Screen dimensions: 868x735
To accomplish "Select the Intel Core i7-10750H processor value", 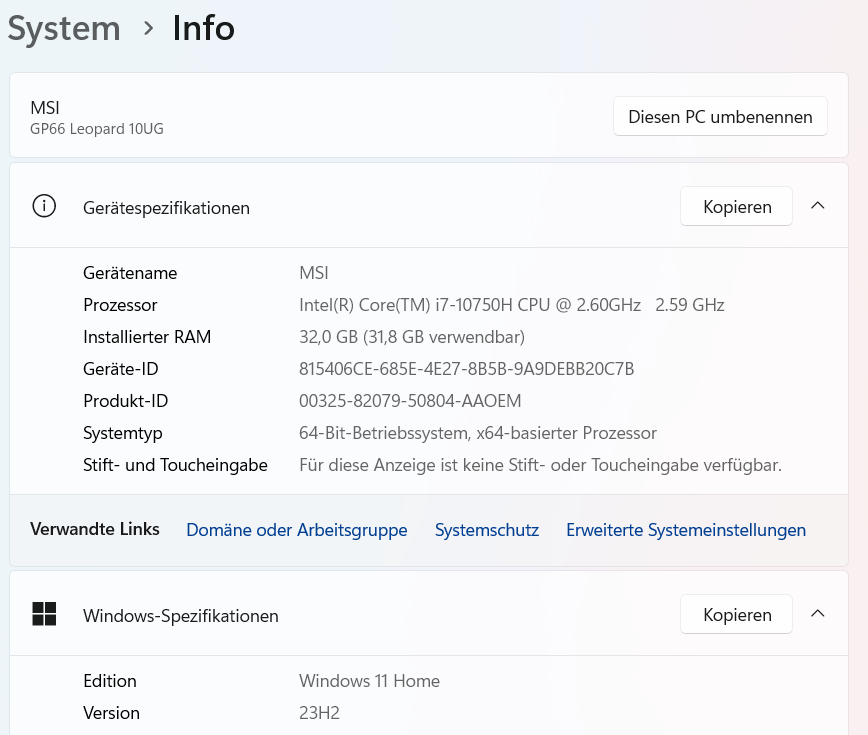I will (512, 305).
